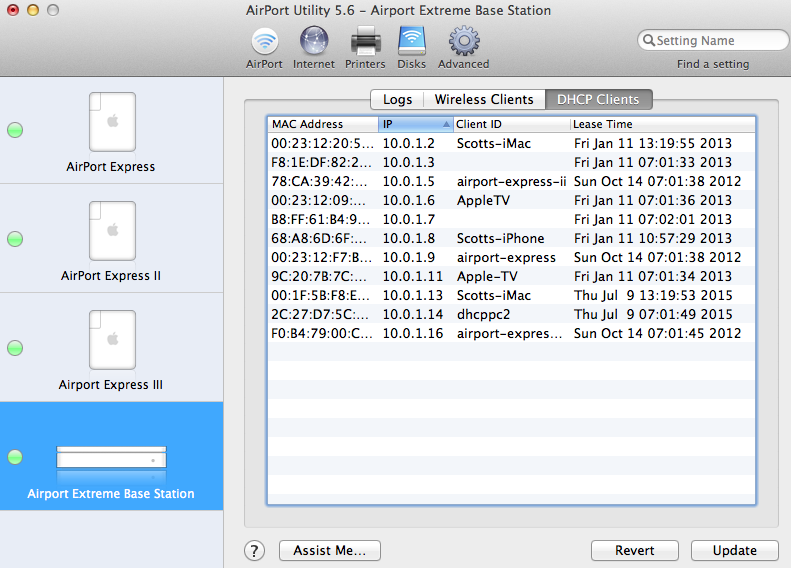Click the AirPort Express II label in sidebar
Image resolution: width=791 pixels, height=568 pixels.
click(111, 276)
